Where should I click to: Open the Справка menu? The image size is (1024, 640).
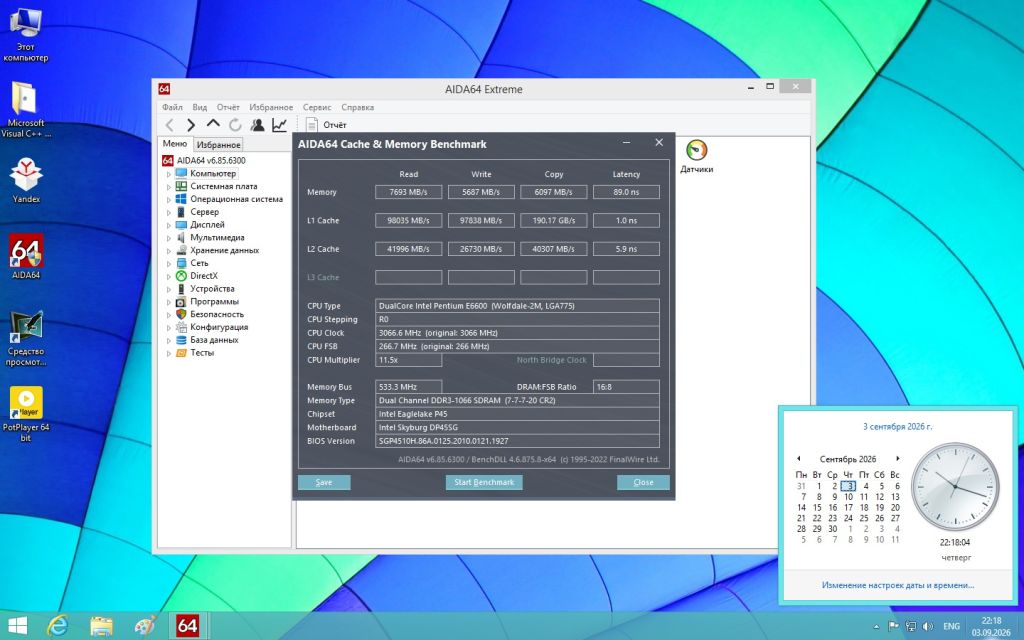(357, 107)
